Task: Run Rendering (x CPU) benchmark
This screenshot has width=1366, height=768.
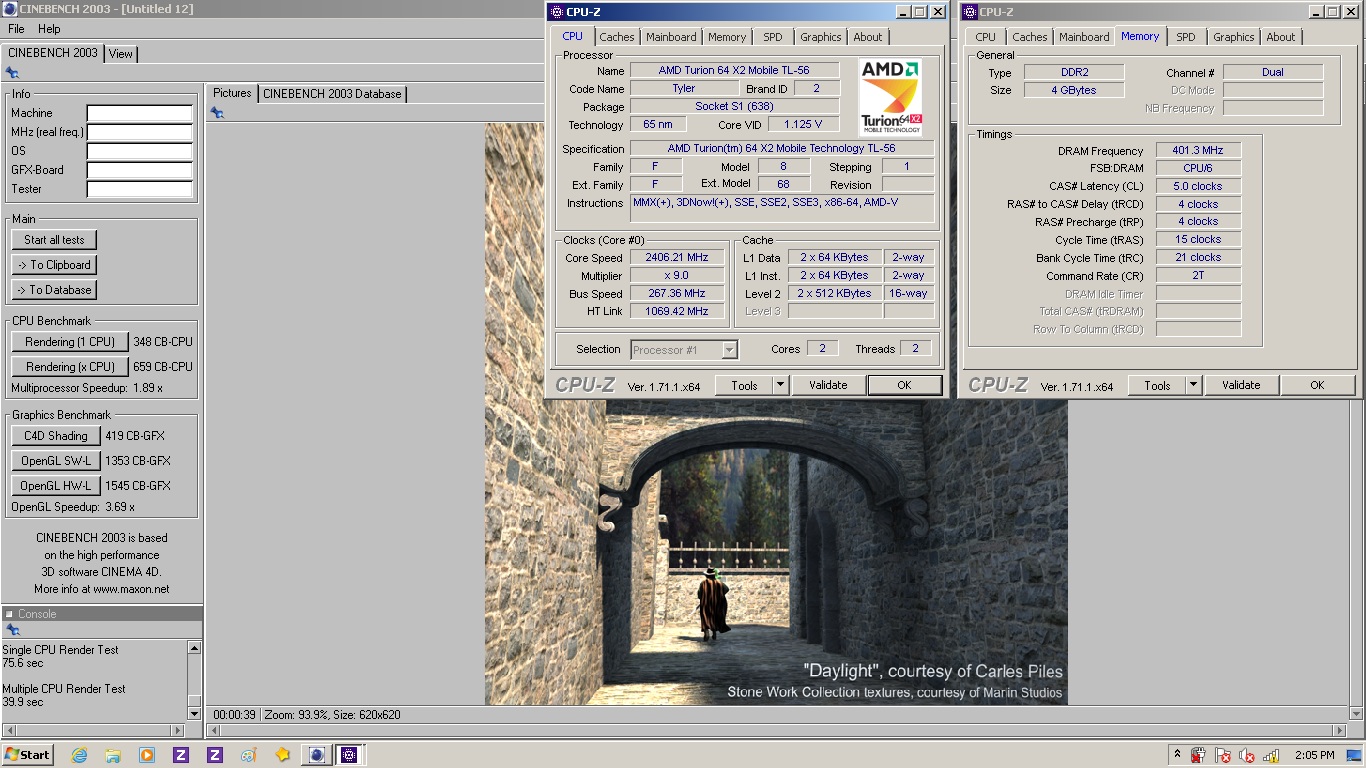Action: [x=70, y=367]
